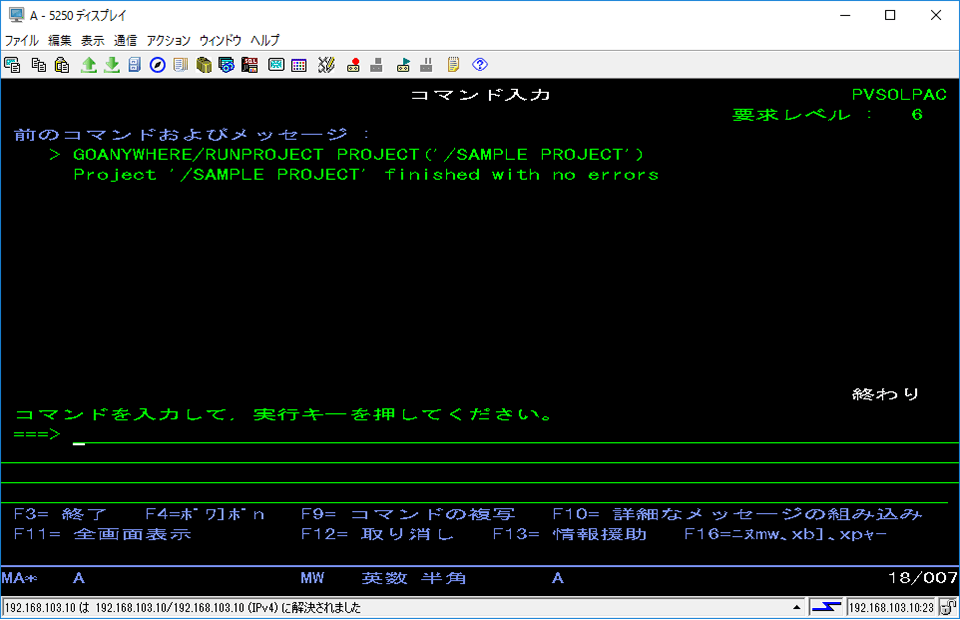This screenshot has height=620, width=960.
Task: Click the 終わり indicator text
Action: click(885, 395)
